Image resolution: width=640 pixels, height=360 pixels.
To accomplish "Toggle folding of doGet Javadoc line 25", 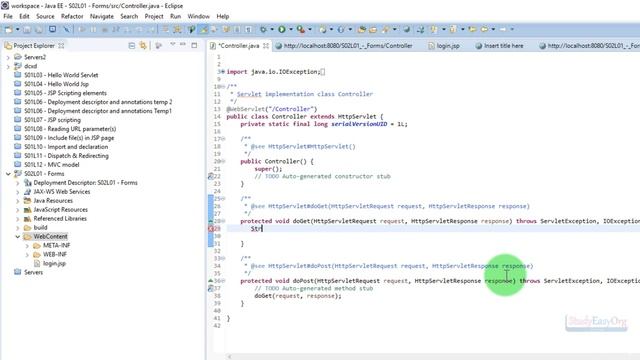I will tap(223, 198).
